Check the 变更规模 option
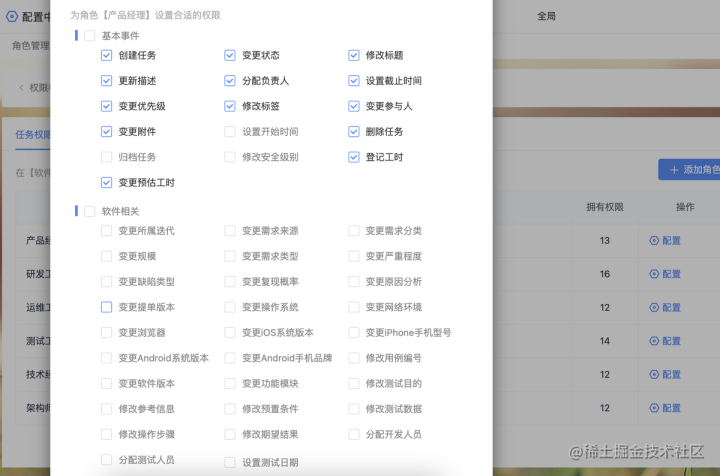This screenshot has height=476, width=720. (x=106, y=256)
